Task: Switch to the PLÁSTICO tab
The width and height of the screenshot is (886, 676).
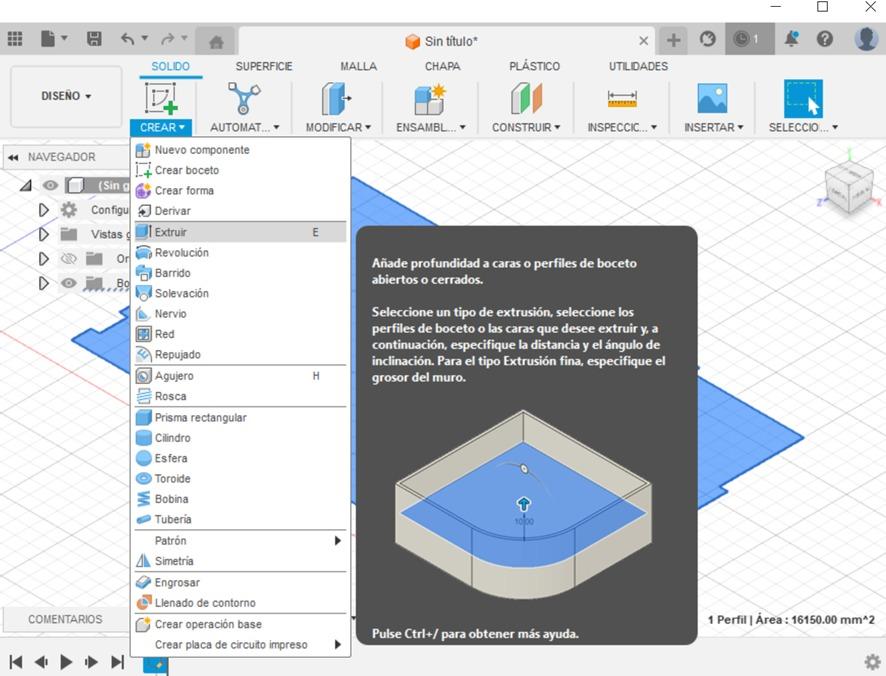Action: 534,67
